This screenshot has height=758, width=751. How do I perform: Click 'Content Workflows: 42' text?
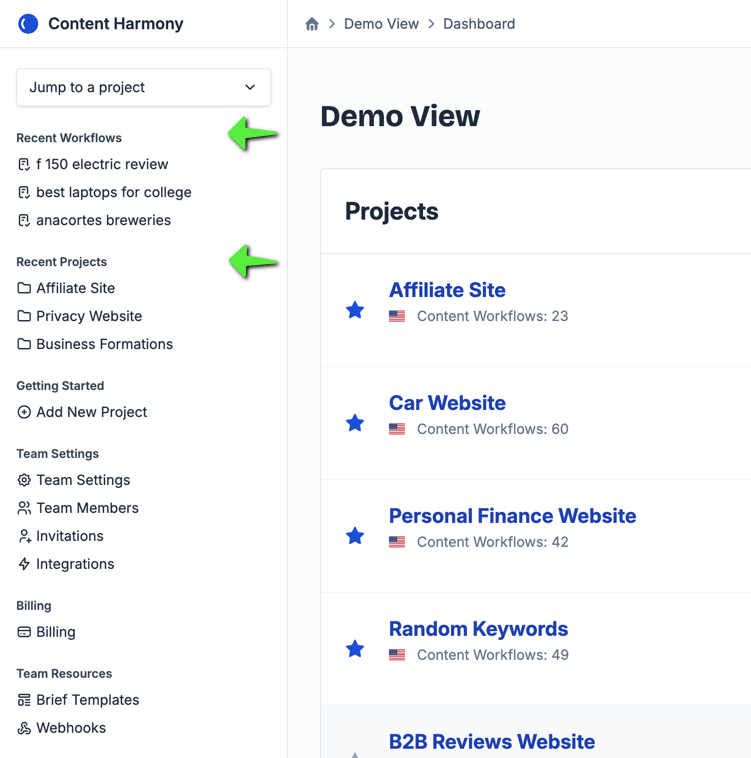pyautogui.click(x=492, y=542)
